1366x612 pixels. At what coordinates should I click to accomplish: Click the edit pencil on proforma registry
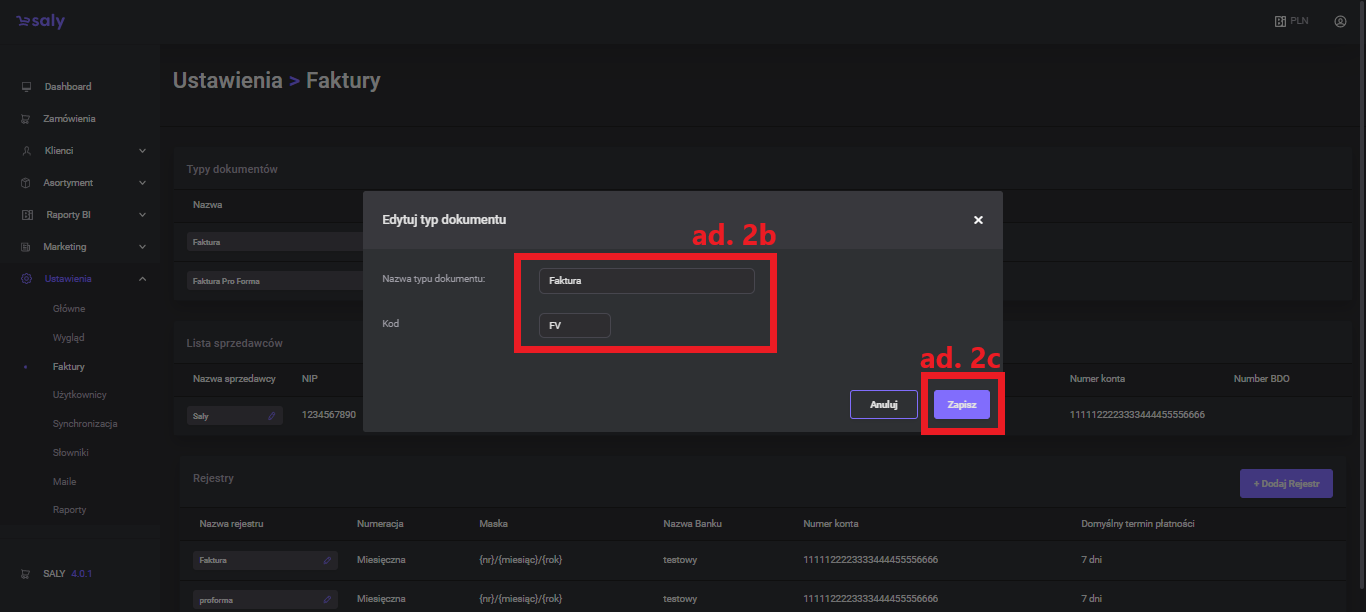tap(327, 600)
